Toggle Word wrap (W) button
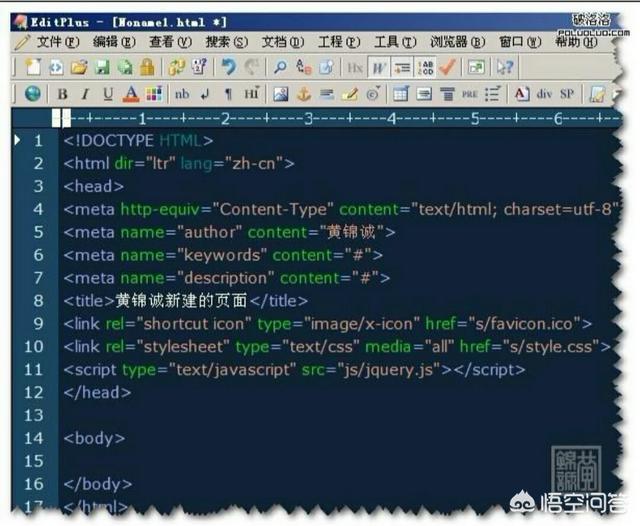 378,67
